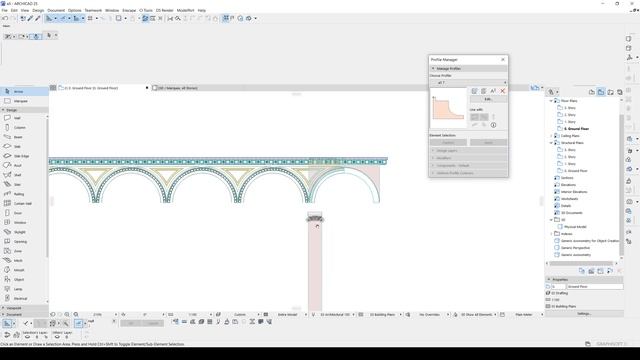This screenshot has height=360, width=640.
Task: Select the Lamp tool
Action: [x=23, y=289]
